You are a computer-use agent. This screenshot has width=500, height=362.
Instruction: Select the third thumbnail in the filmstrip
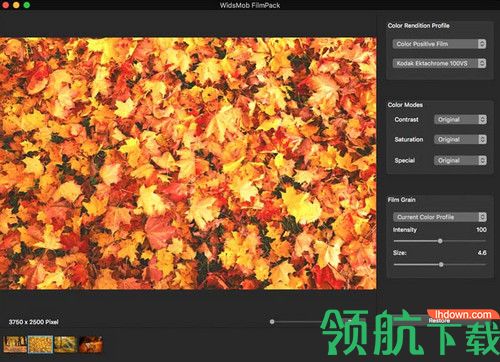click(65, 344)
